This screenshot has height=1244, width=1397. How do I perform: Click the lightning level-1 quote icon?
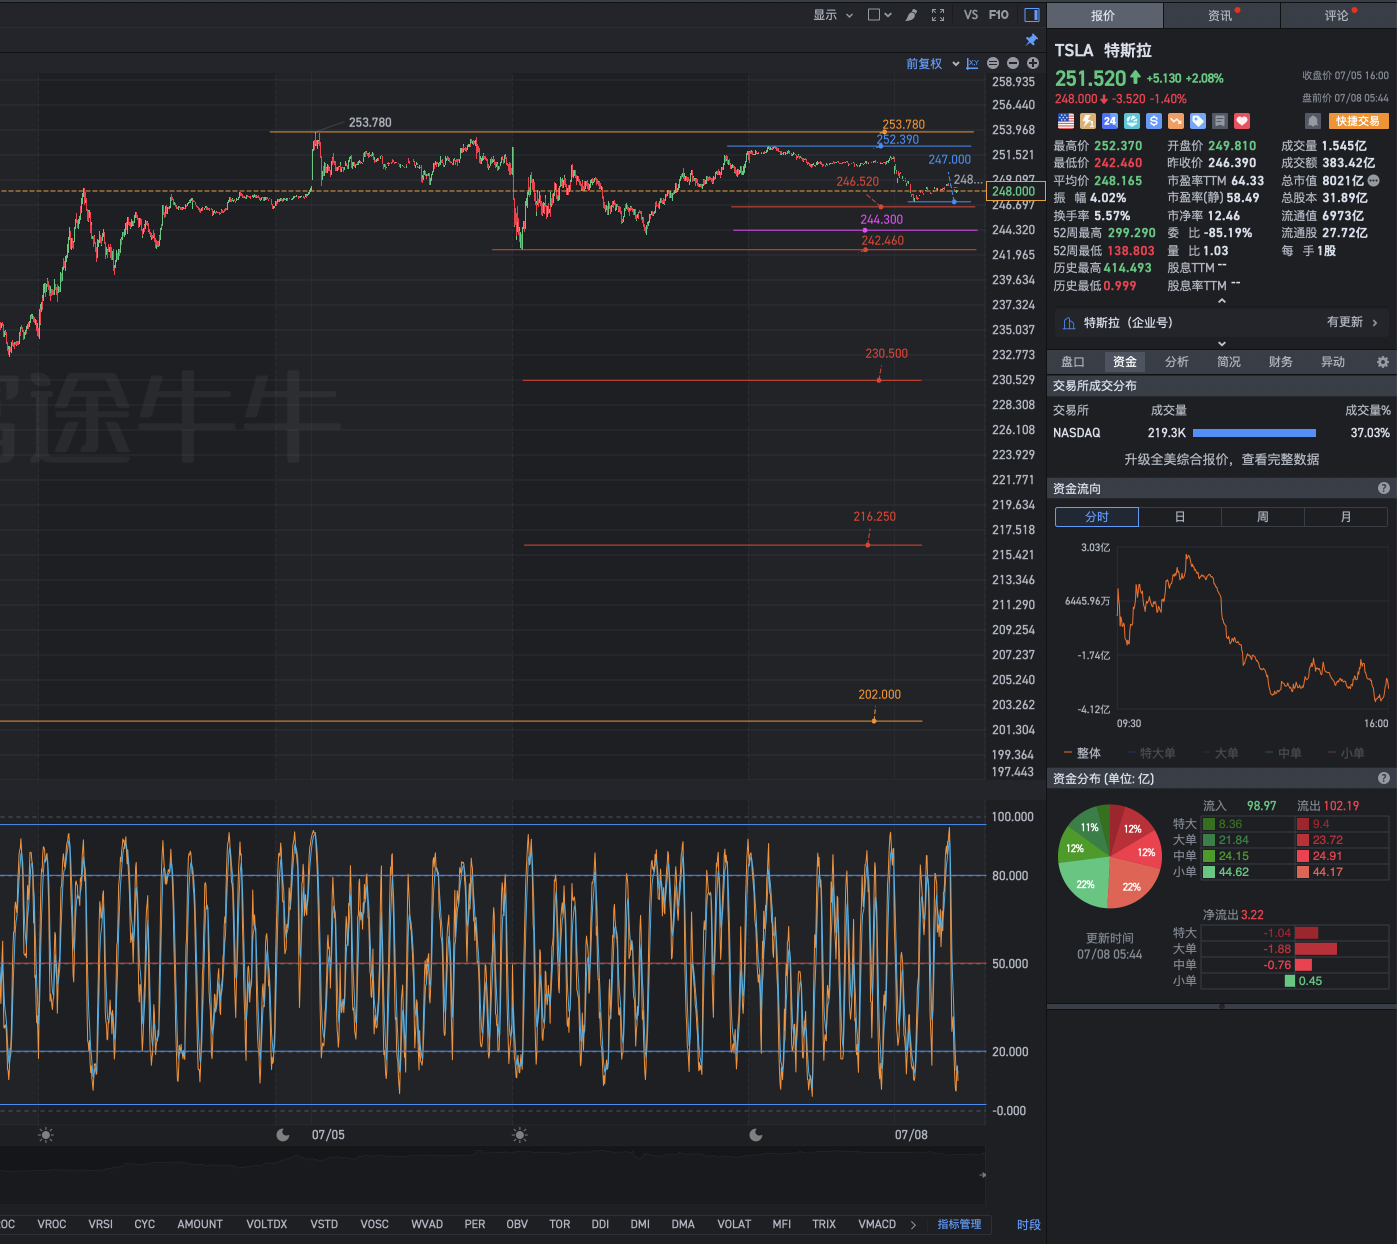(1088, 121)
